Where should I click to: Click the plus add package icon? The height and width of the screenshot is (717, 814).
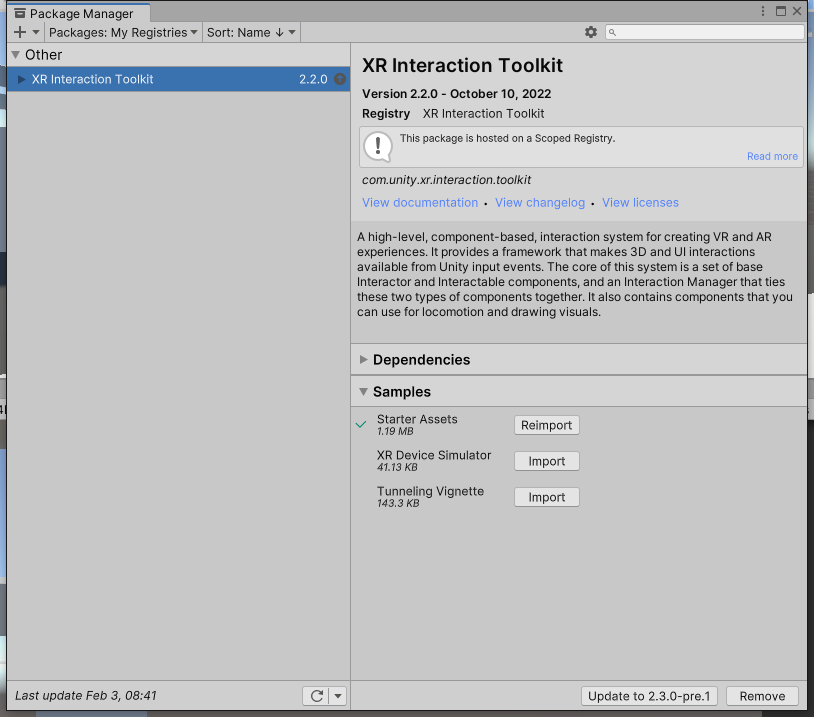click(x=20, y=32)
